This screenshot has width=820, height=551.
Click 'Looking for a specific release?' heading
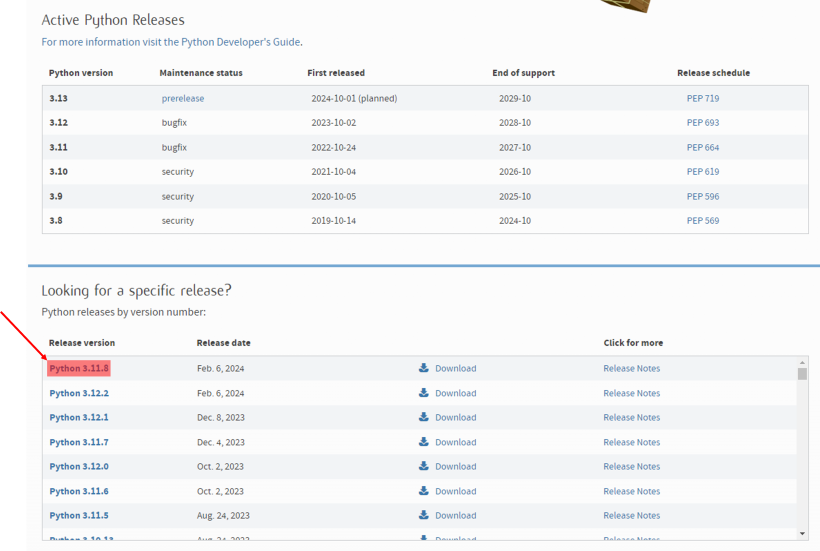[136, 291]
